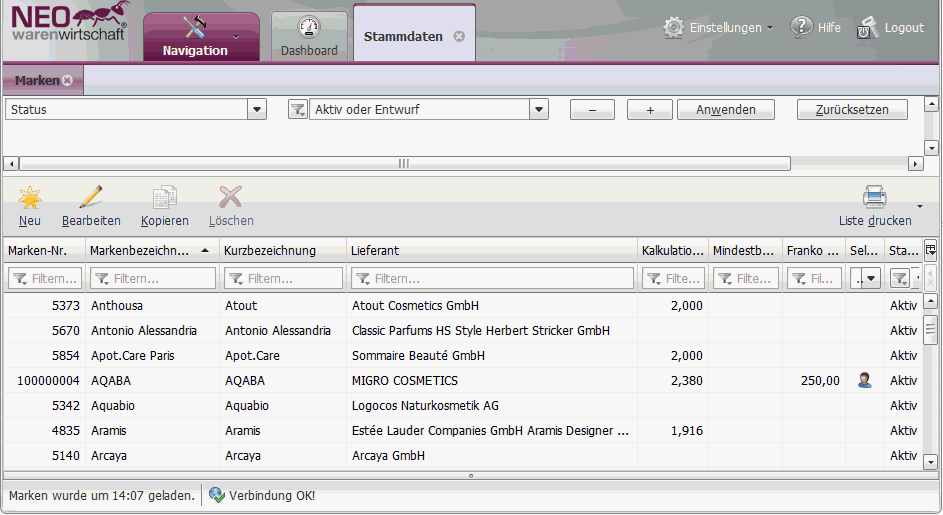This screenshot has height=515, width=943.
Task: Remove filter row with minus button
Action: click(592, 109)
